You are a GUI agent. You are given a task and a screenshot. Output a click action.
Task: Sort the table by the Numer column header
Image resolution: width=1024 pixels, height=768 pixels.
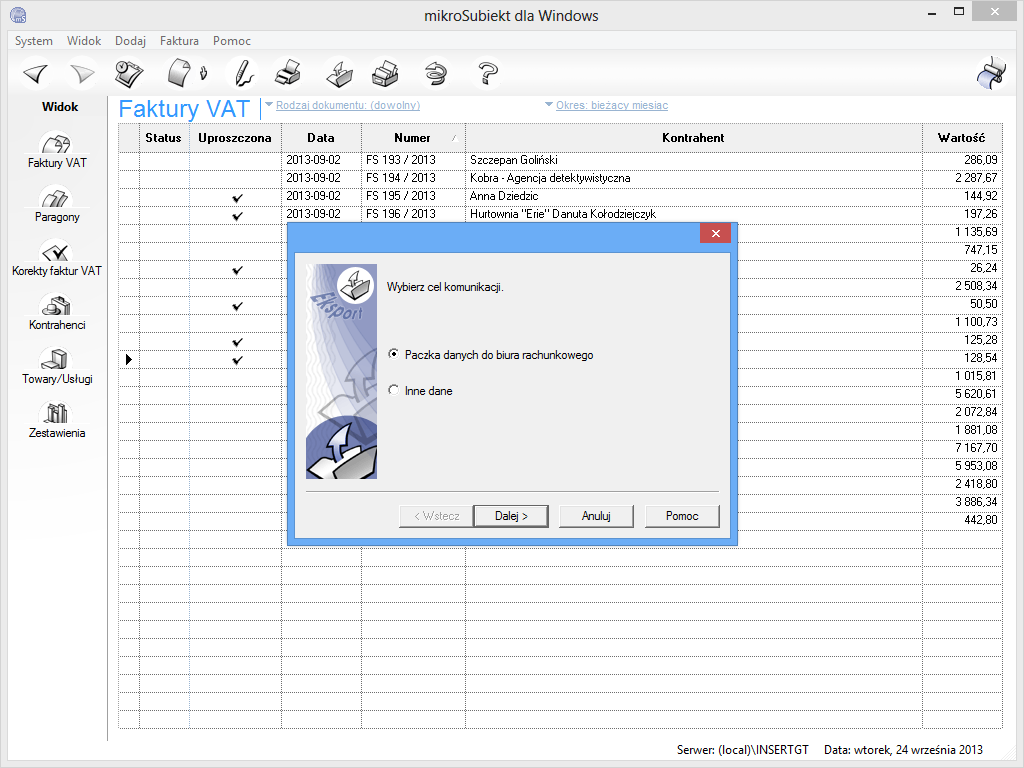tap(412, 138)
